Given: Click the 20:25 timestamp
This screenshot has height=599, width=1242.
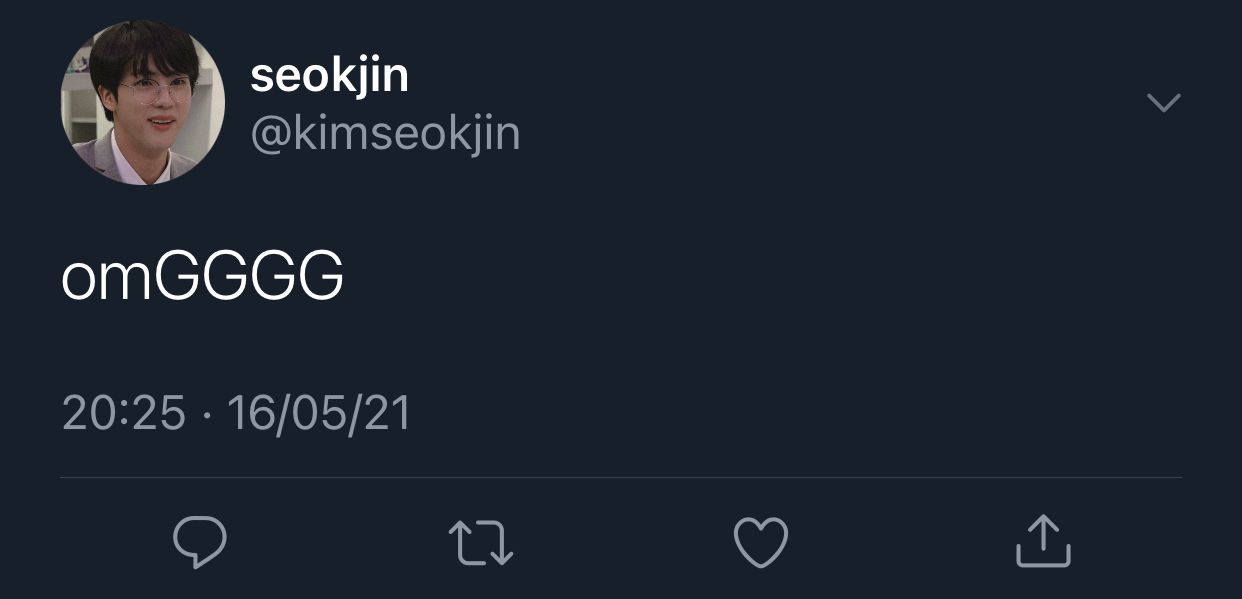Looking at the screenshot, I should point(124,413).
